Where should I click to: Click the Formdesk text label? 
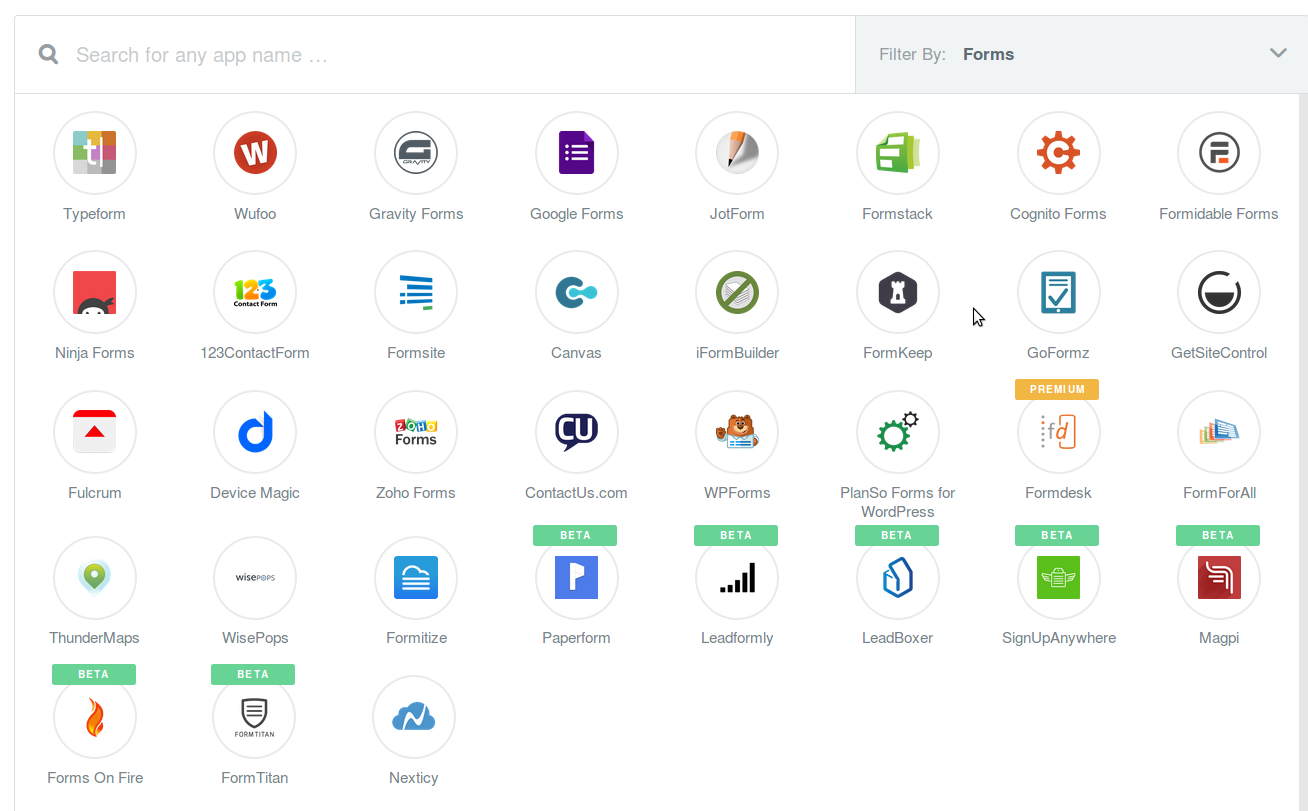(x=1059, y=493)
